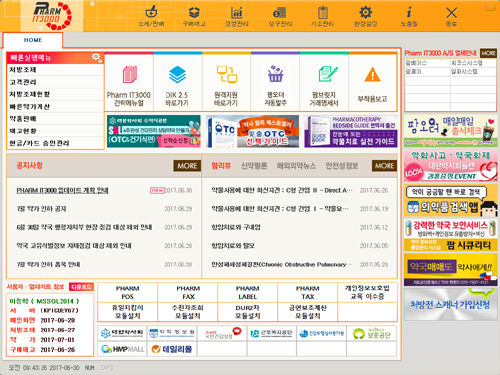Open 대한약사회 logo link
The image size is (500, 375).
122,333
